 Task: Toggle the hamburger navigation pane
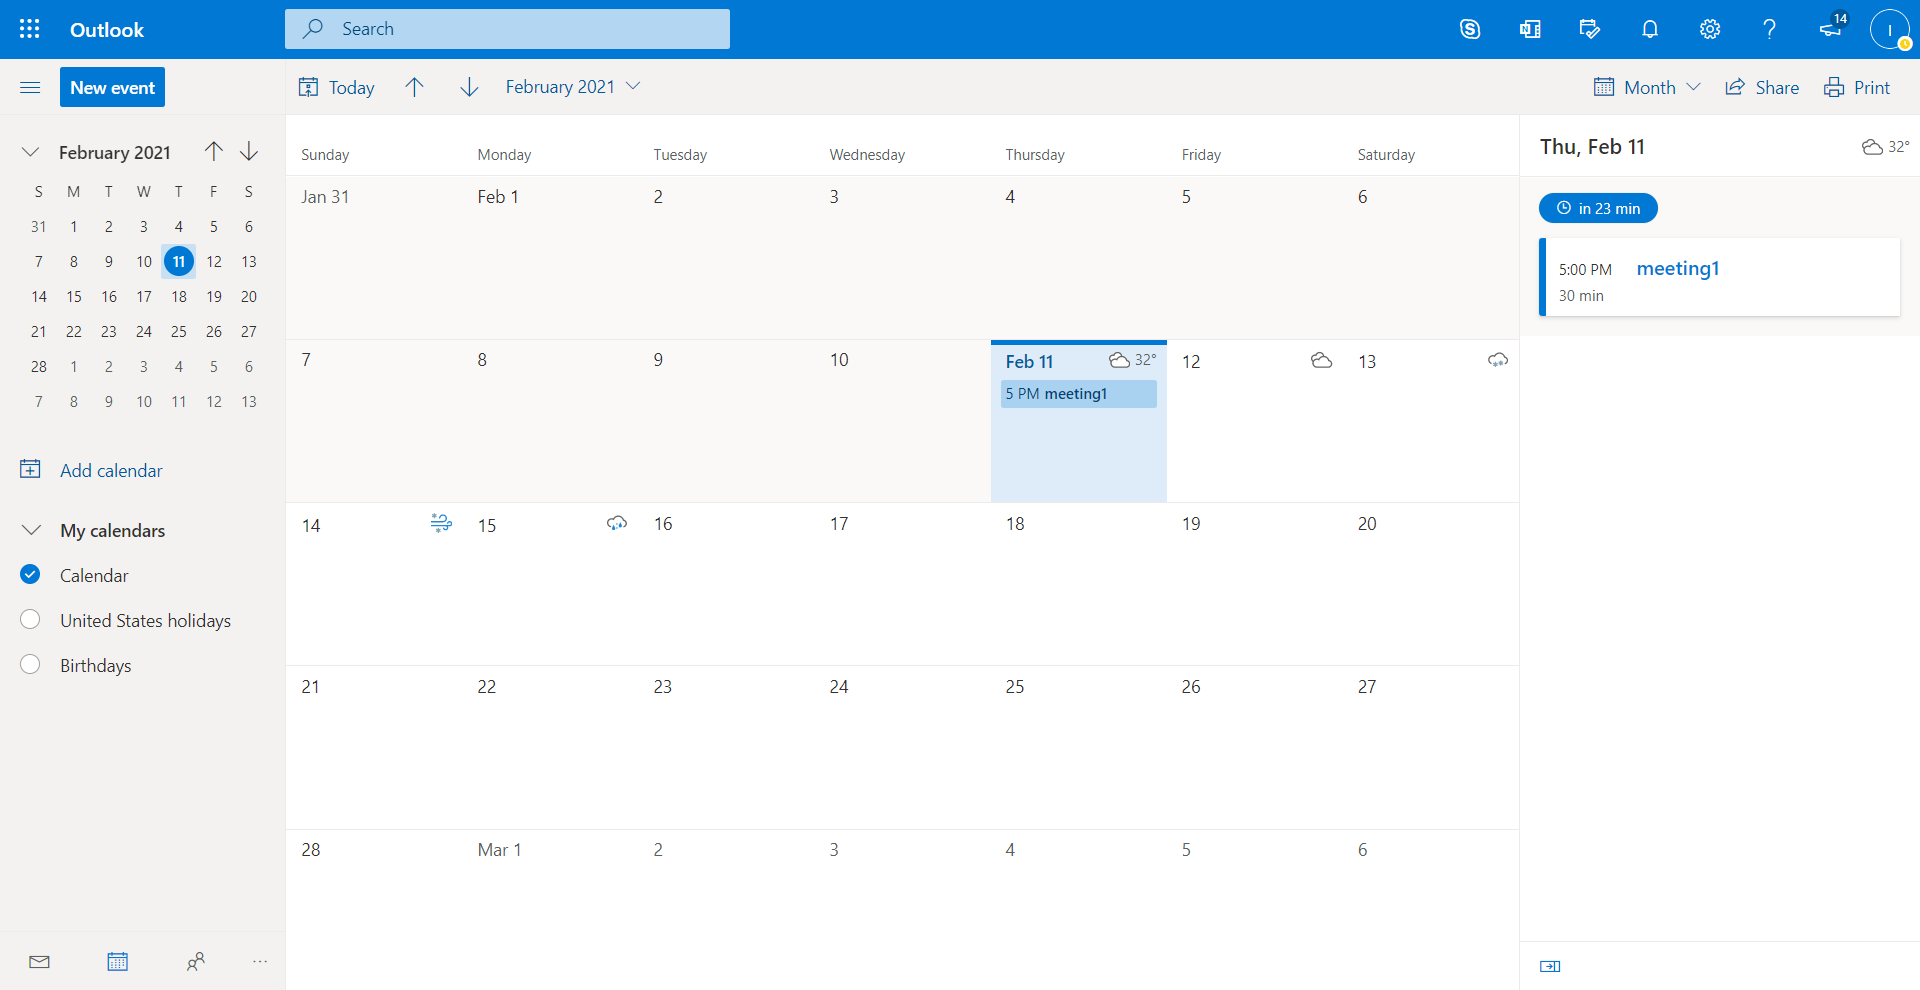pyautogui.click(x=30, y=88)
